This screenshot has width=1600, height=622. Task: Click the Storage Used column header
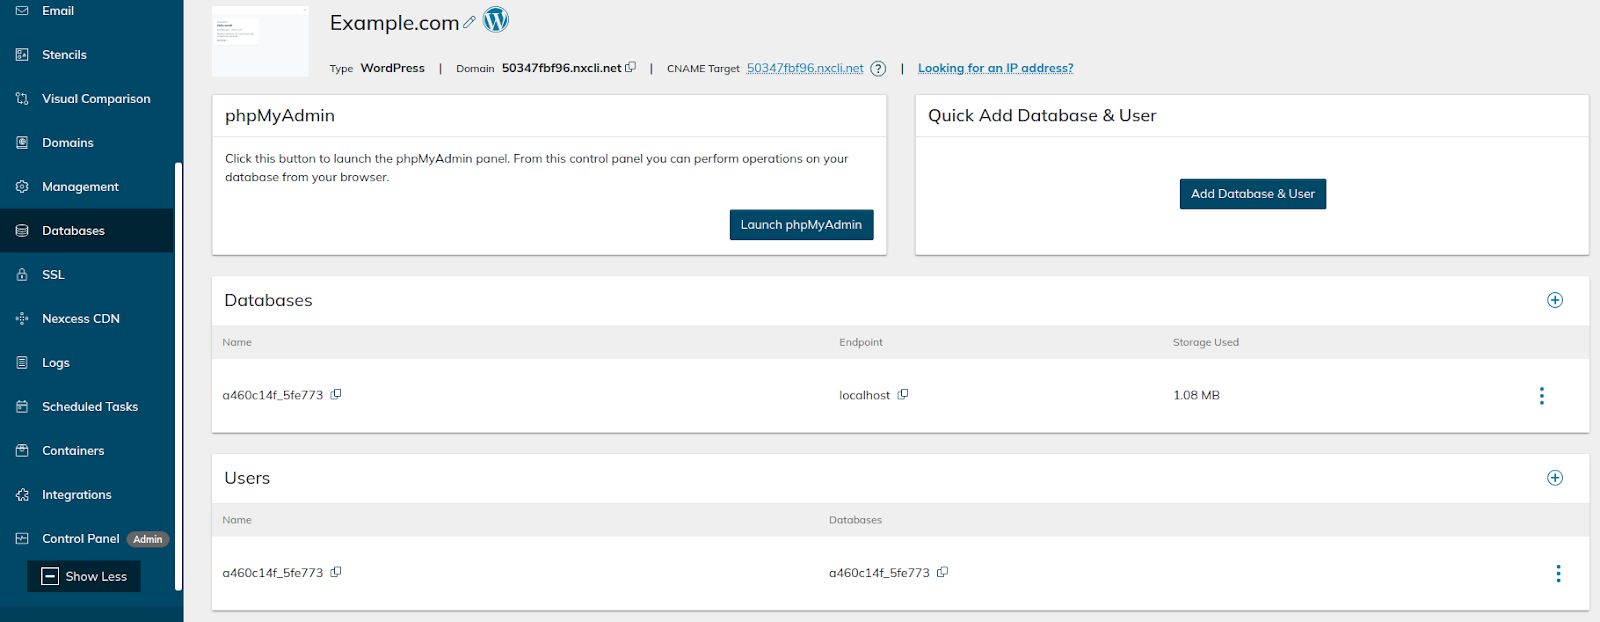[x=1205, y=342]
